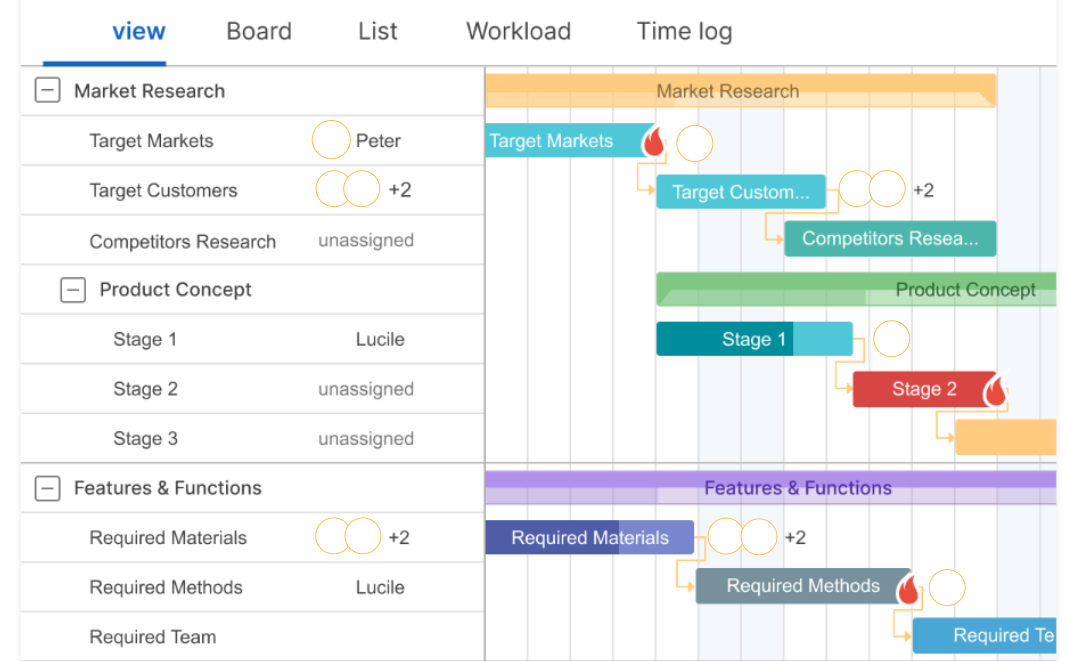Collapse the Market Research group
Image resolution: width=1068 pixels, height=661 pixels.
click(x=47, y=91)
